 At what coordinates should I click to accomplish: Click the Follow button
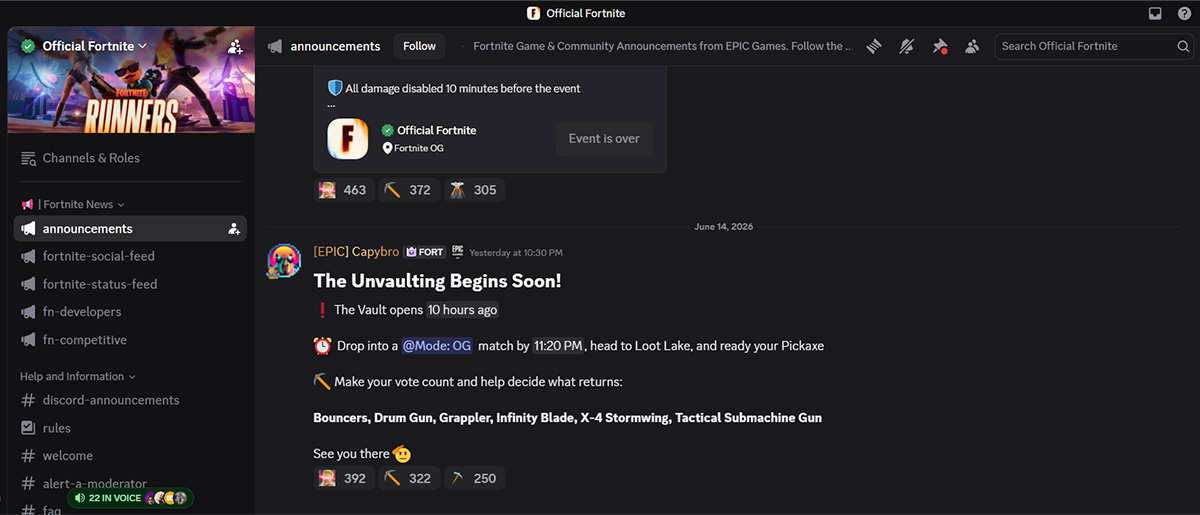coord(419,46)
